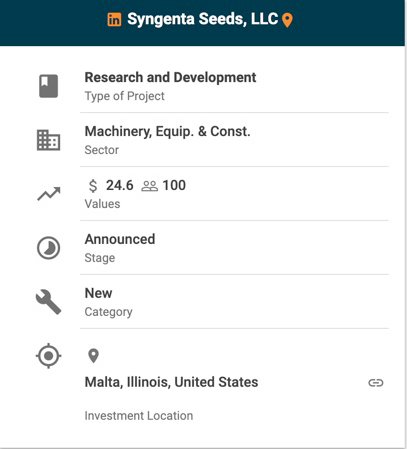Click the Machinery, Equip. & Const. sector text
The height and width of the screenshot is (449, 407).
click(x=167, y=132)
